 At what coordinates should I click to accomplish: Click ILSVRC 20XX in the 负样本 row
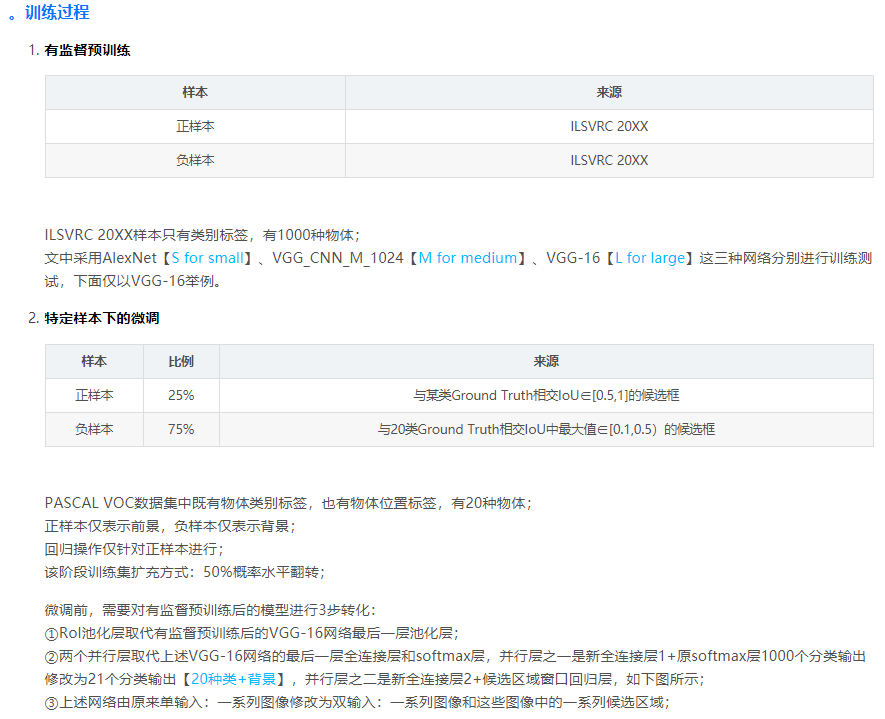pos(609,160)
